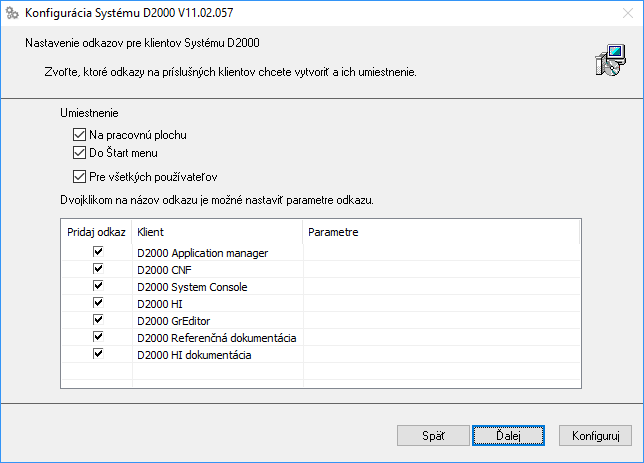Select the D2000 GrEditor client name

174,321
